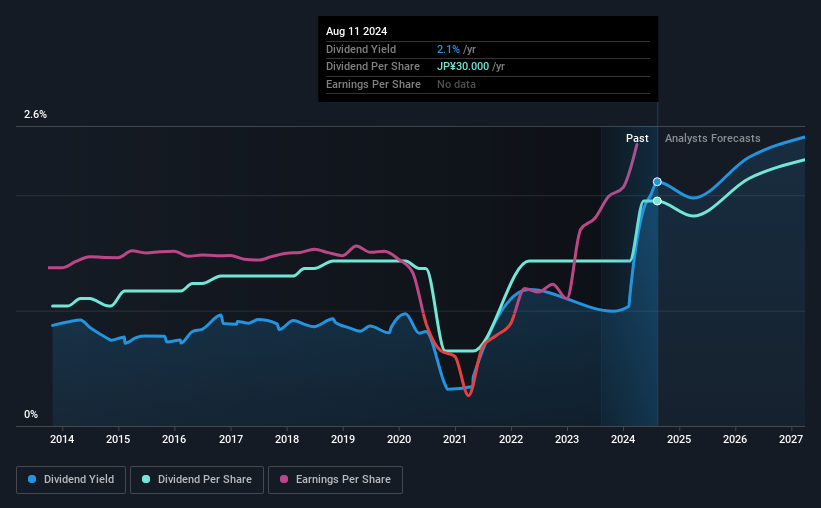Click the teal Dividend Per Share data point marker

click(x=657, y=201)
